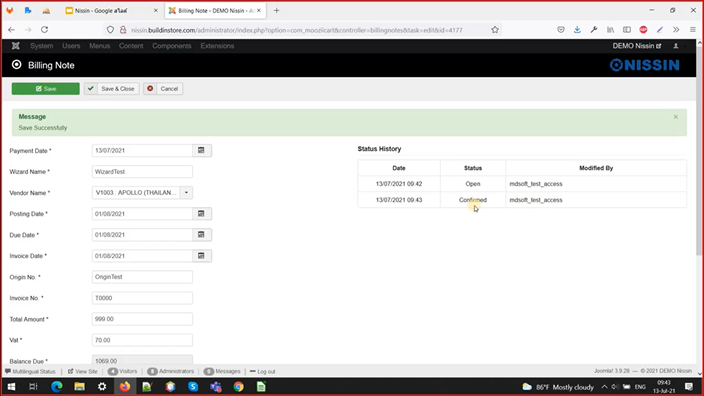Open Windows Start menu

pos(11,387)
